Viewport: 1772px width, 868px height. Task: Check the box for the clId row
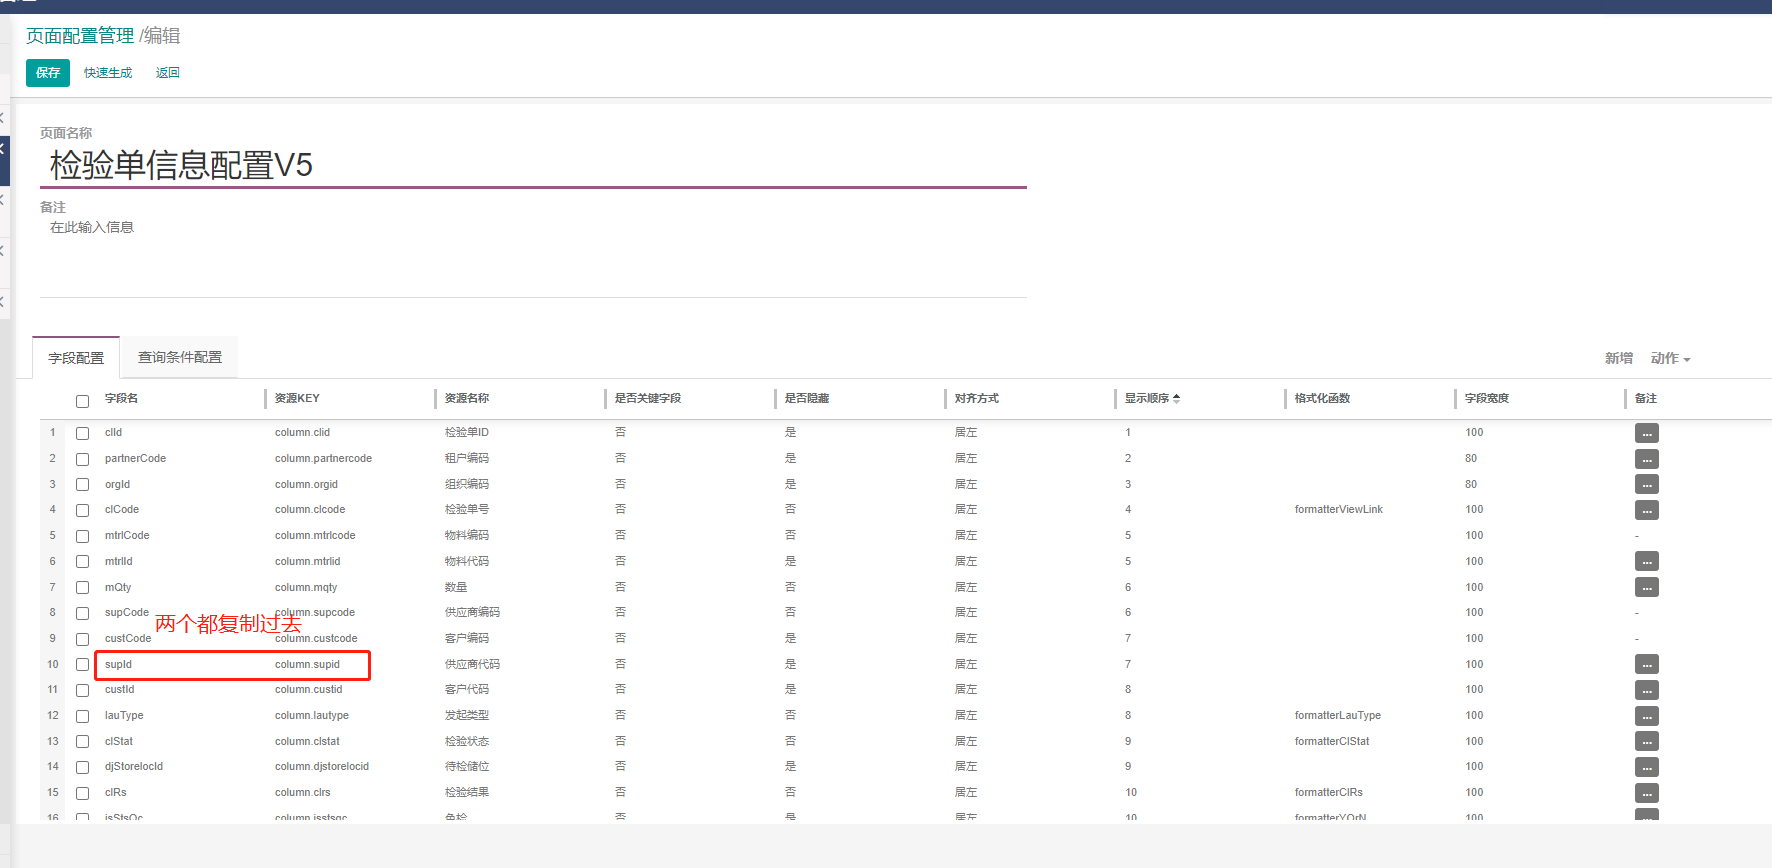(x=83, y=433)
